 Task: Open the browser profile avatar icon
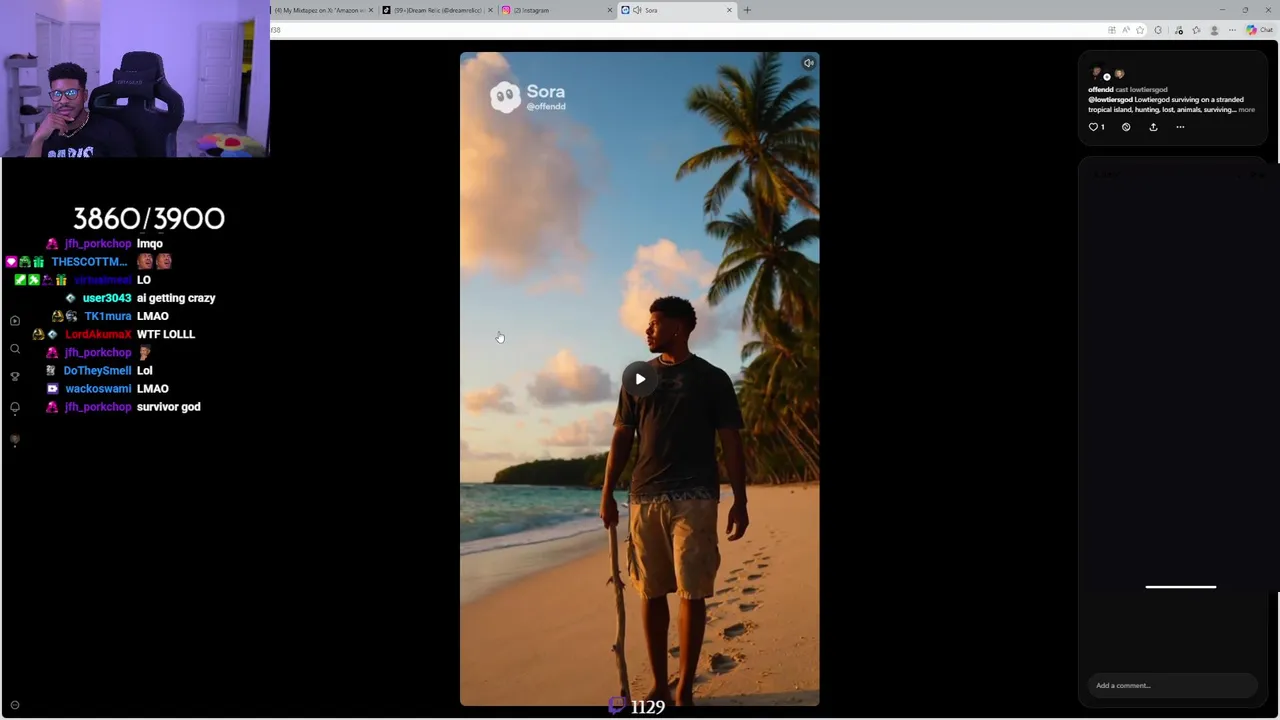(1214, 30)
